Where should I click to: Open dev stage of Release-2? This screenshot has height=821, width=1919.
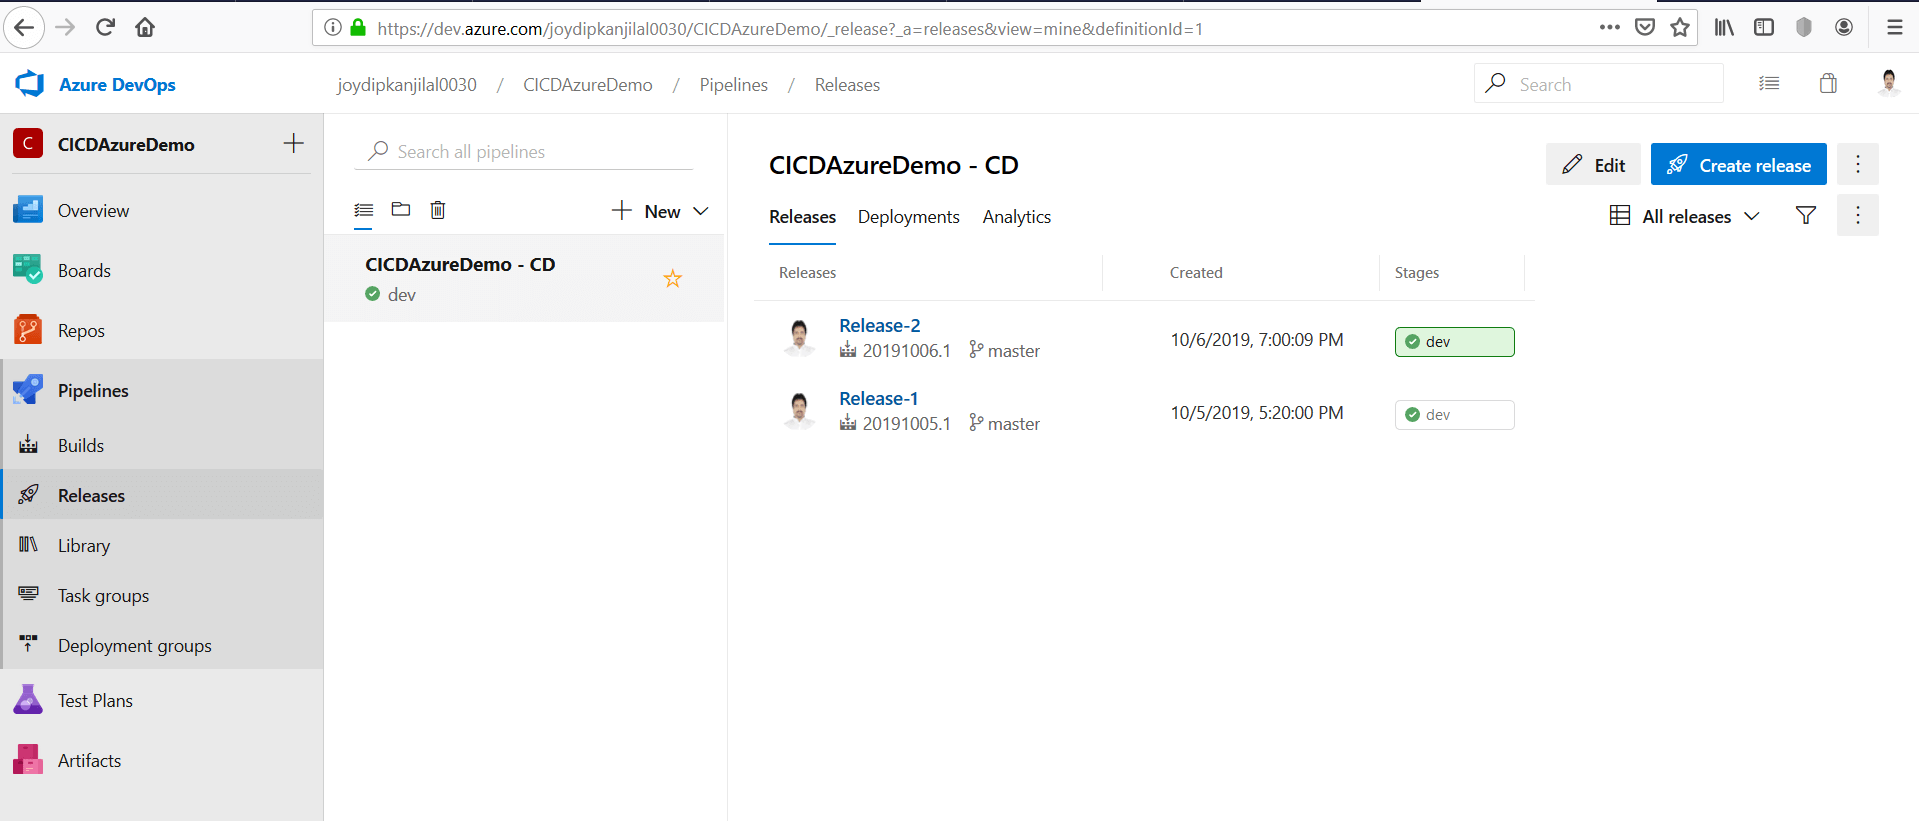point(1454,341)
